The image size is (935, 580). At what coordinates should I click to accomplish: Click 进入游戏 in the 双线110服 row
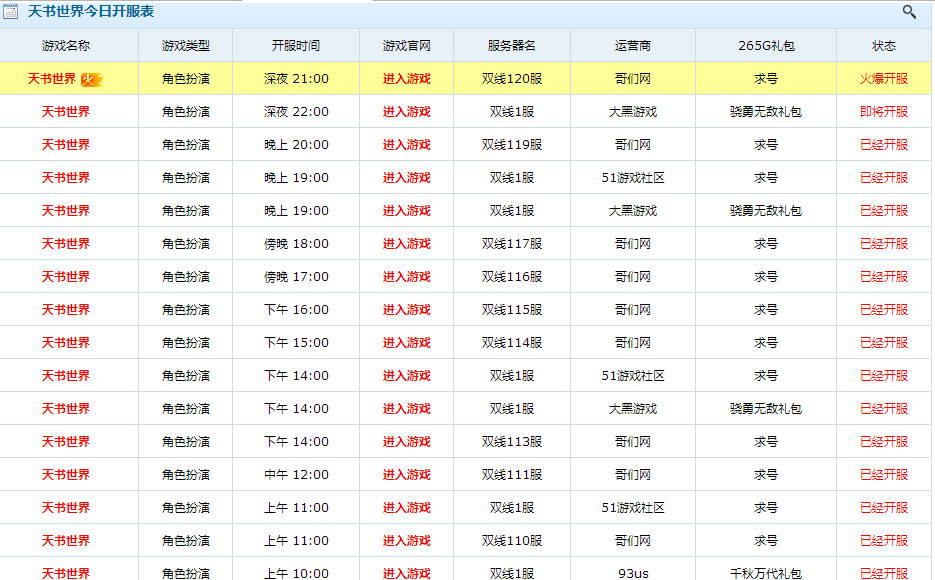pos(406,541)
